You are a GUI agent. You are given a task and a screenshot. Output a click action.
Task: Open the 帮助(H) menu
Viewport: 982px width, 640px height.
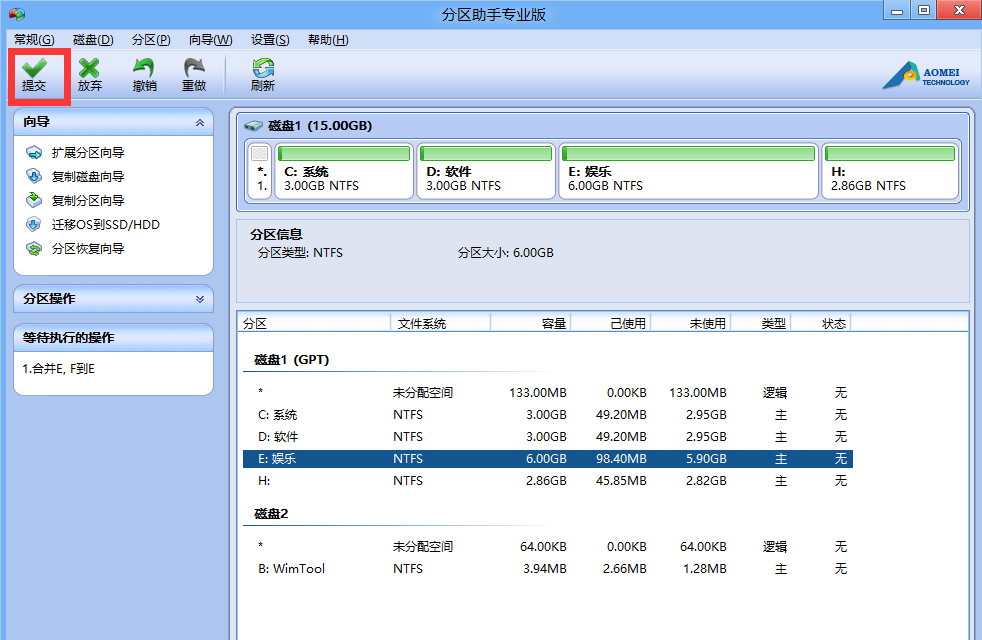[328, 39]
